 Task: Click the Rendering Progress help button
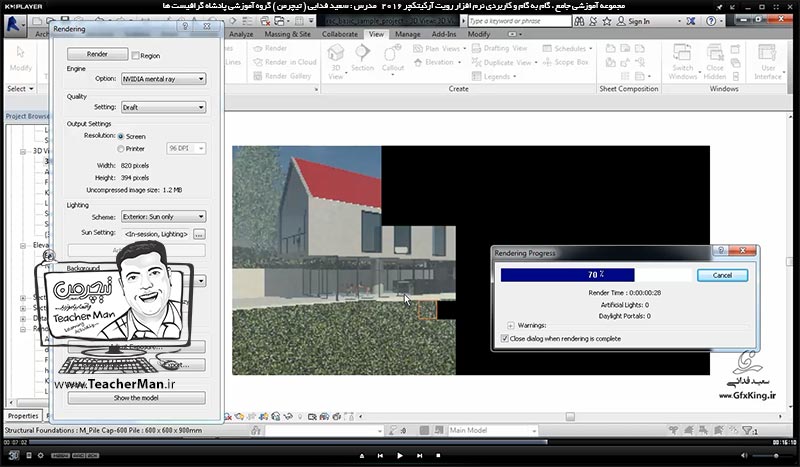(721, 250)
